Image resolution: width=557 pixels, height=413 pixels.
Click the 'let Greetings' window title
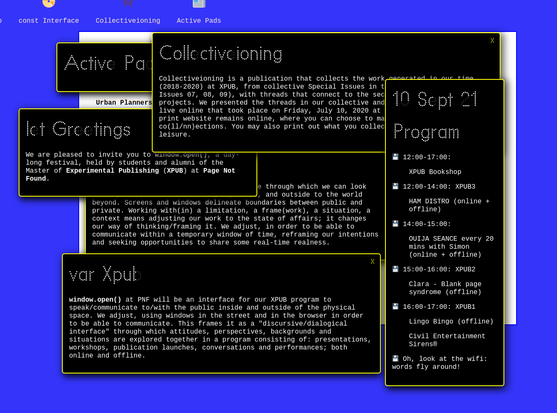tap(78, 129)
